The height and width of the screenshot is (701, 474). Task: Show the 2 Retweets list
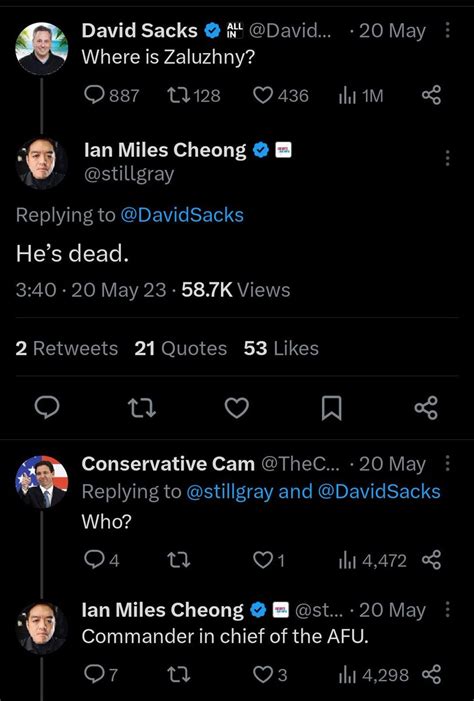tap(67, 348)
